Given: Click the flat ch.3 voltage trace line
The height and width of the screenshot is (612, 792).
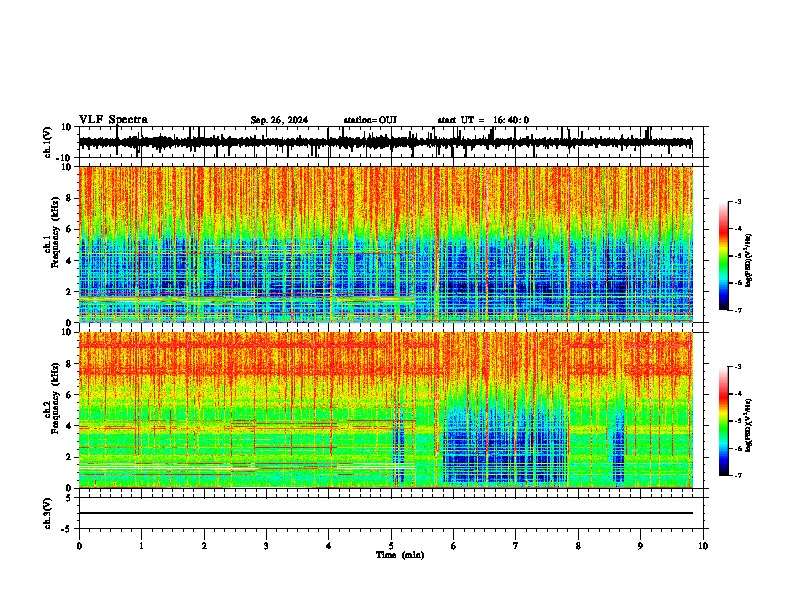Looking at the screenshot, I should tap(385, 513).
